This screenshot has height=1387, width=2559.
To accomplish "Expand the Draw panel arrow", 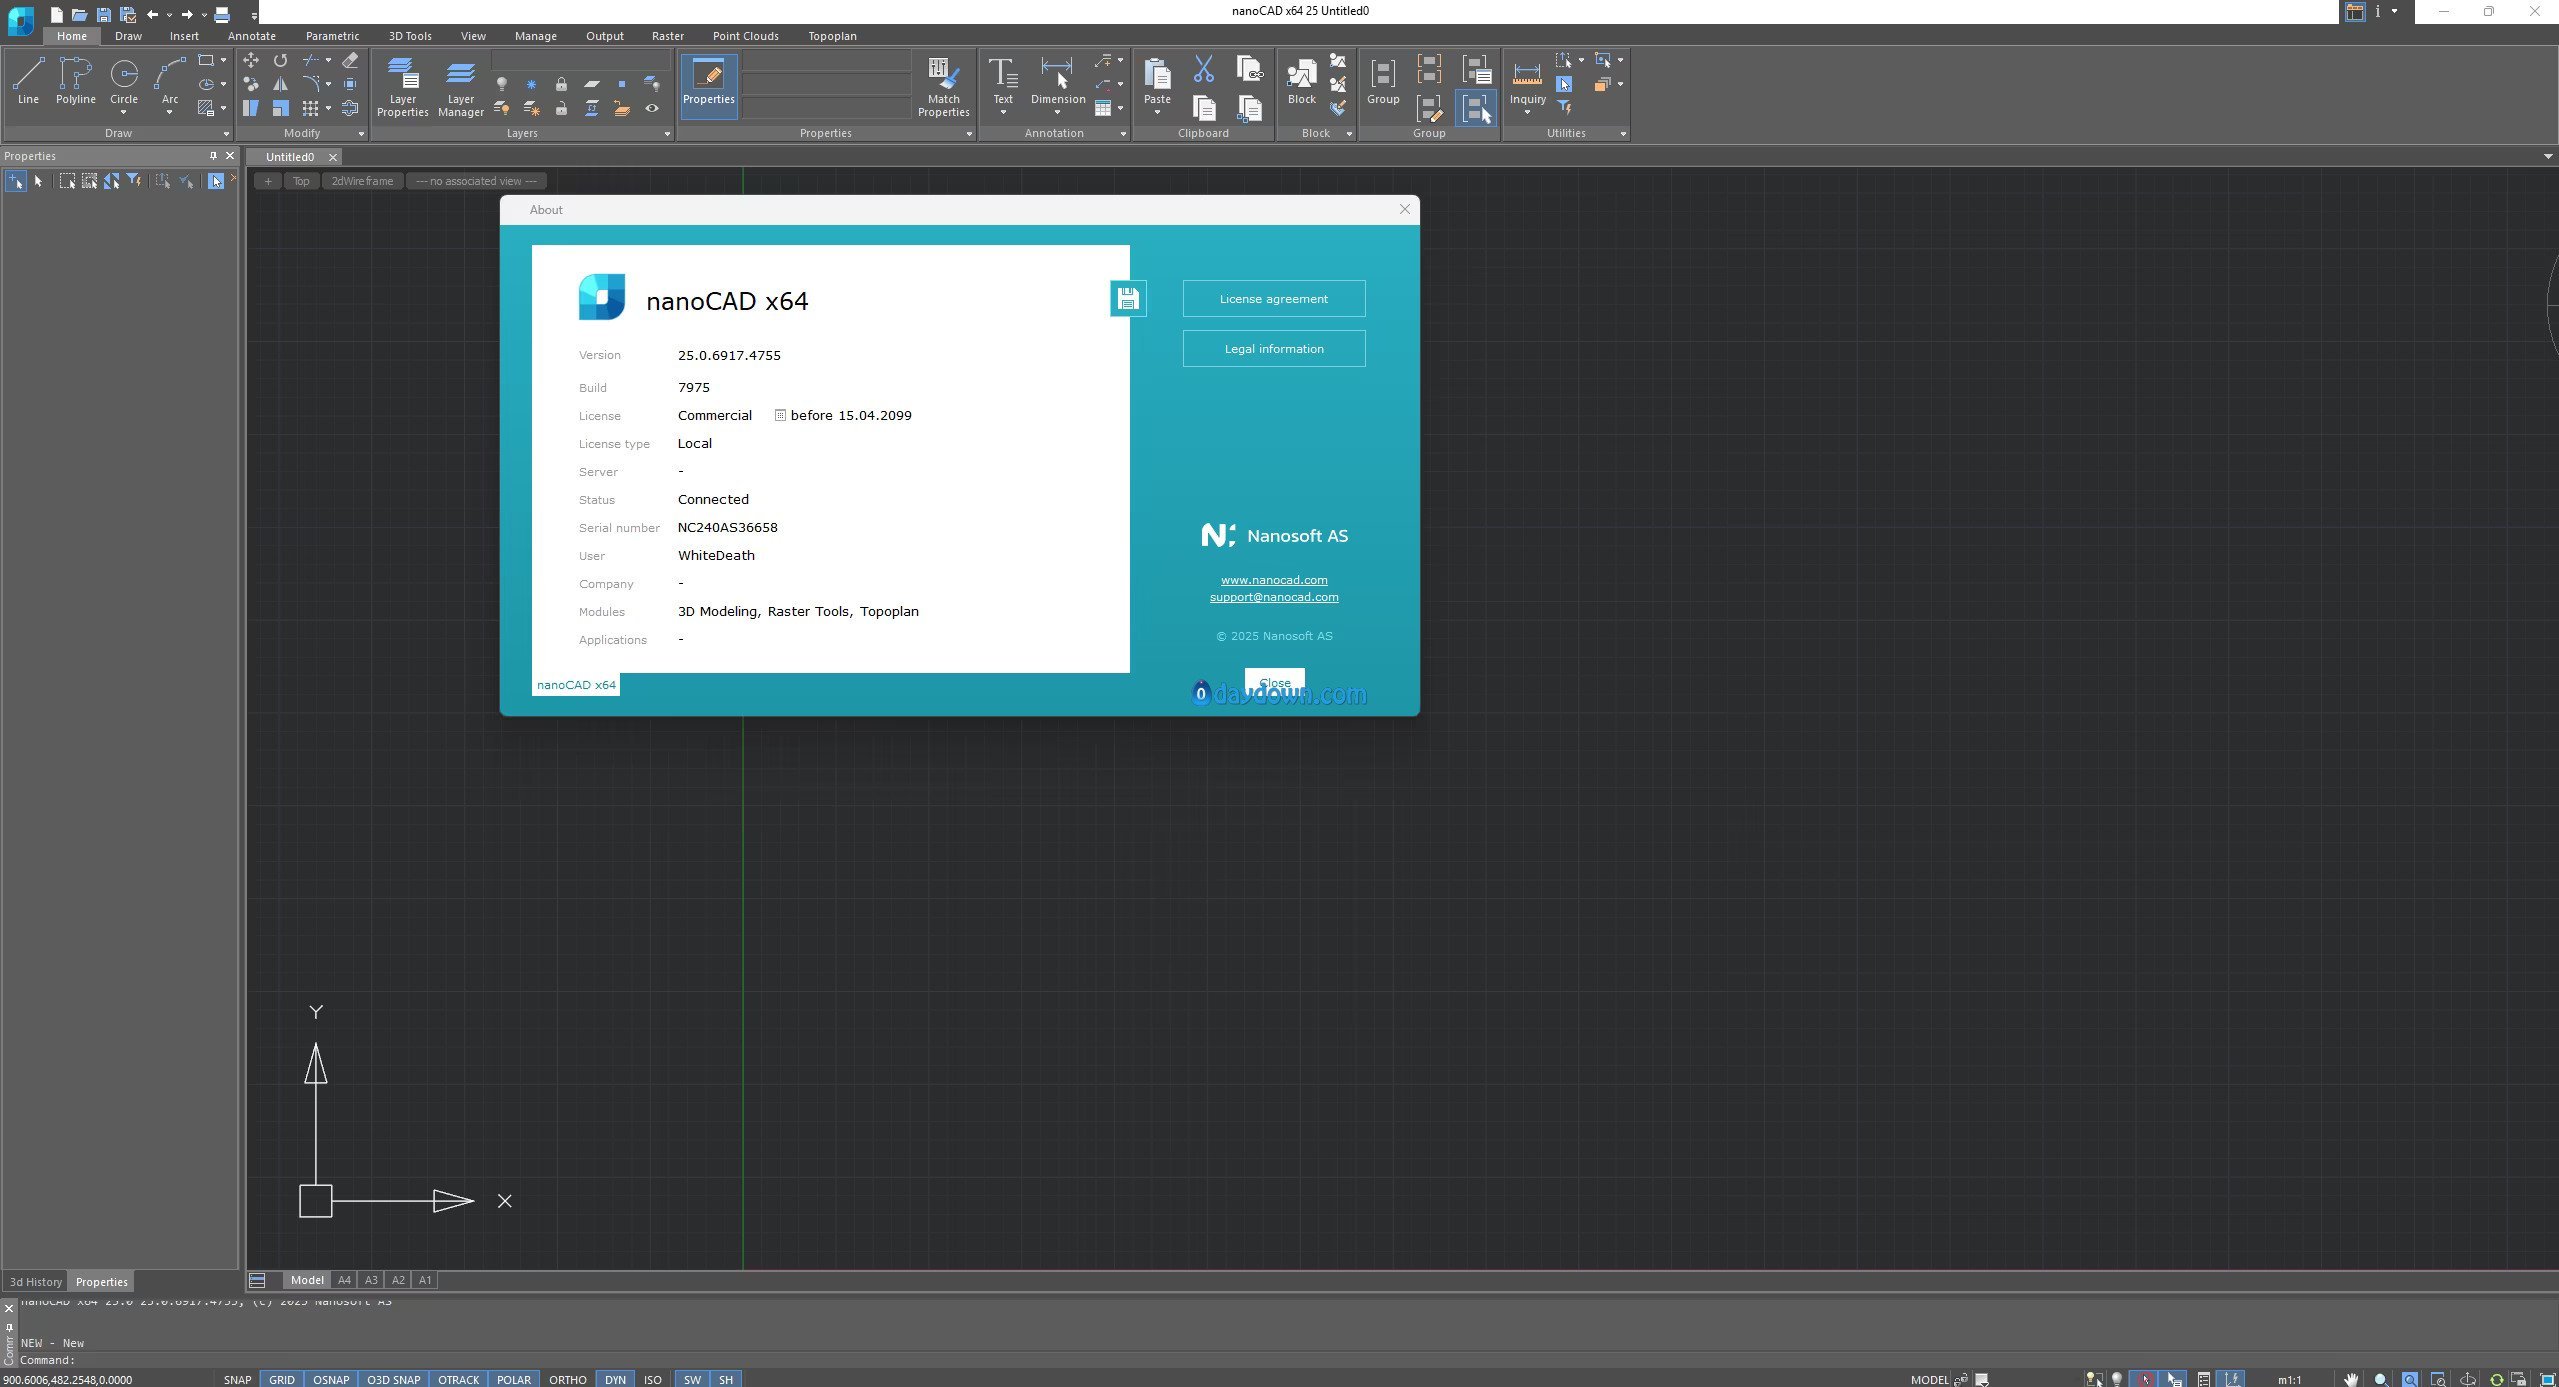I will click(x=226, y=134).
